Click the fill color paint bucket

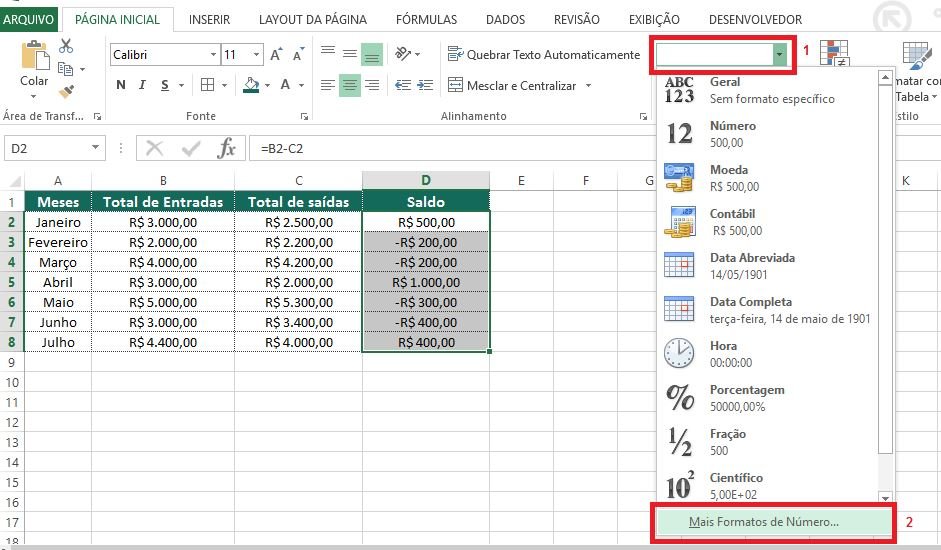tap(251, 85)
